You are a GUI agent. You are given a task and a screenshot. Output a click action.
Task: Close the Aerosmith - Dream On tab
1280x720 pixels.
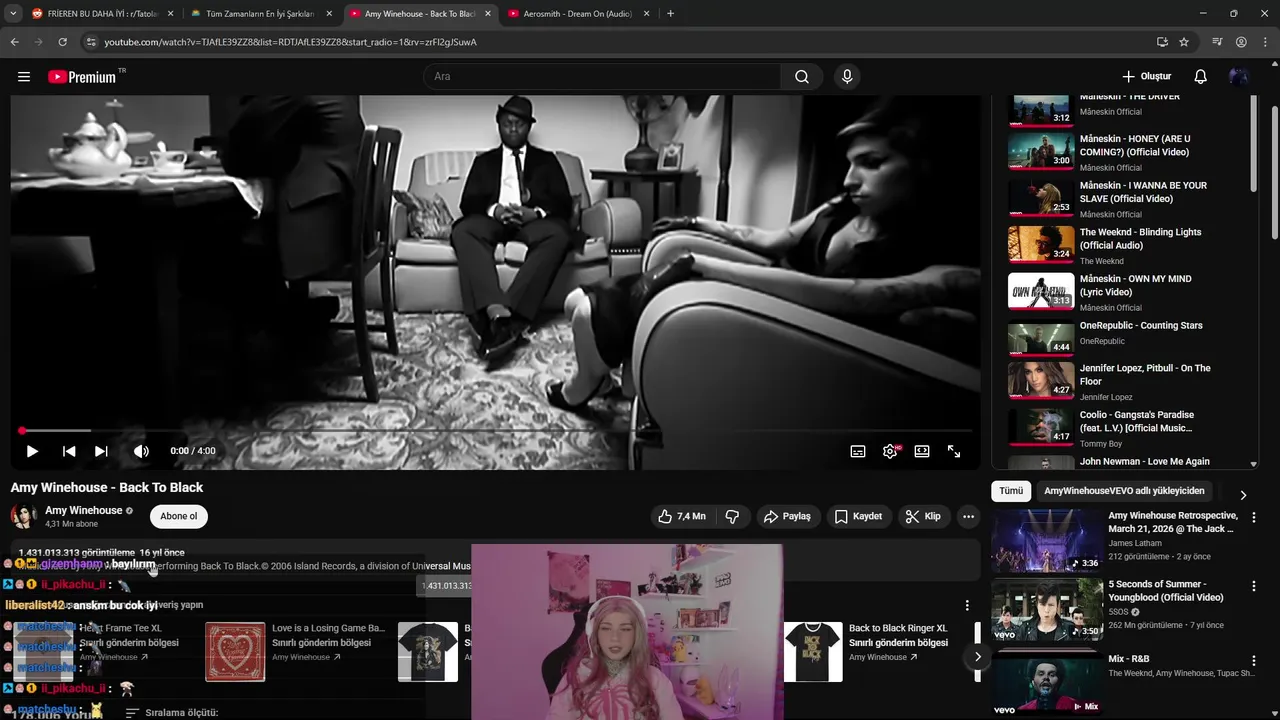click(x=647, y=14)
